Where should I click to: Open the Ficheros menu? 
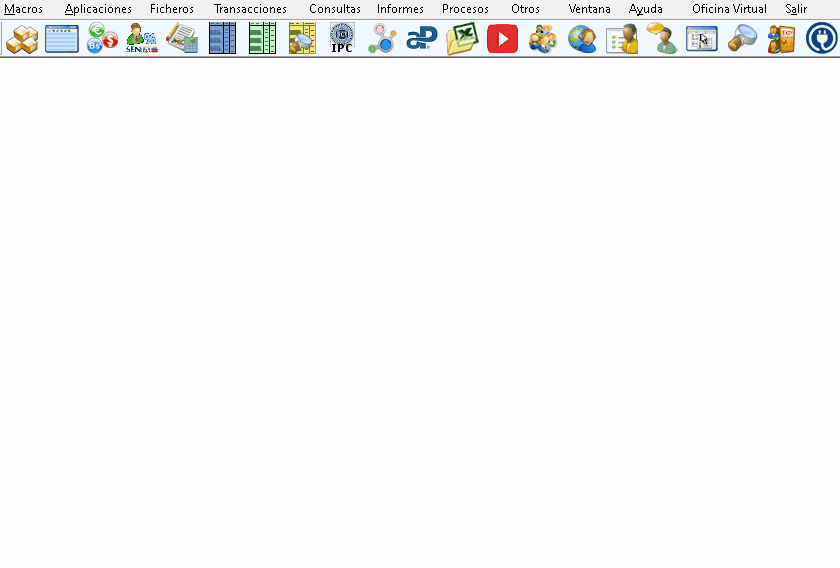172,9
